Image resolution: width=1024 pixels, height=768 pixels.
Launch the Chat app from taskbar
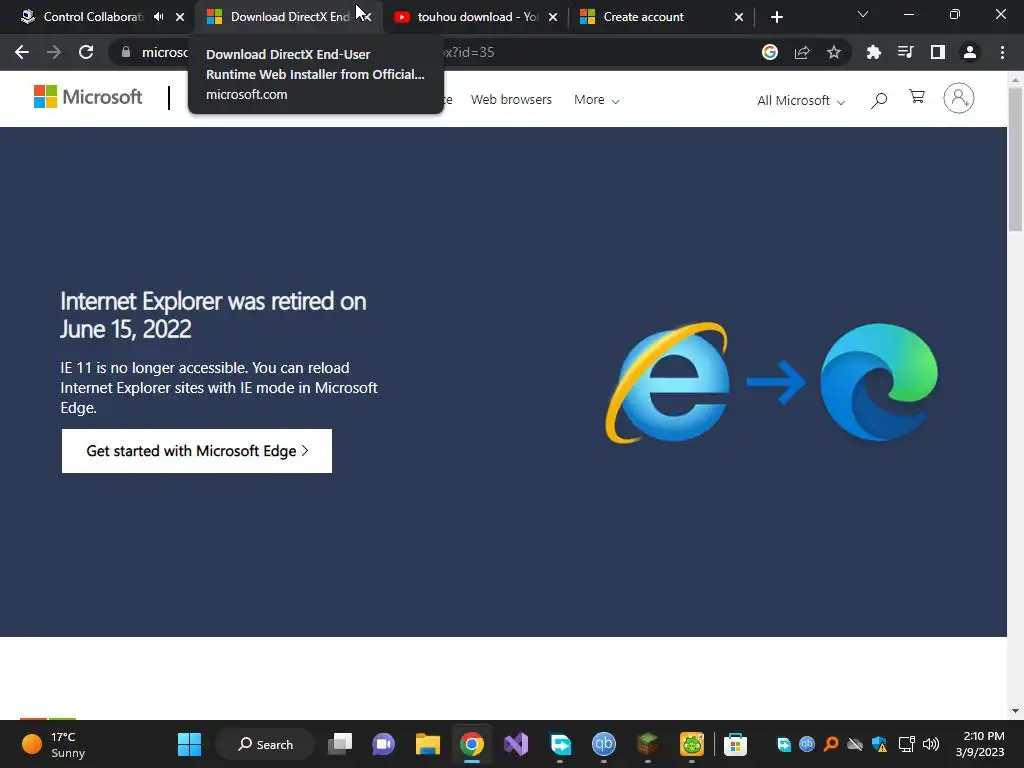(383, 744)
